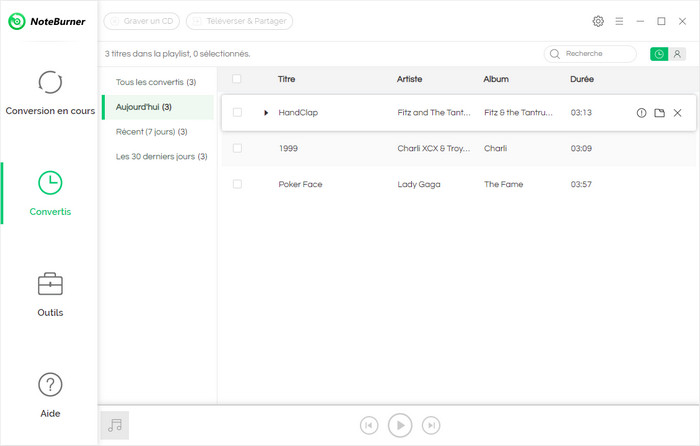This screenshot has width=700, height=446.
Task: Sort by the Durée column header
Action: 582,79
